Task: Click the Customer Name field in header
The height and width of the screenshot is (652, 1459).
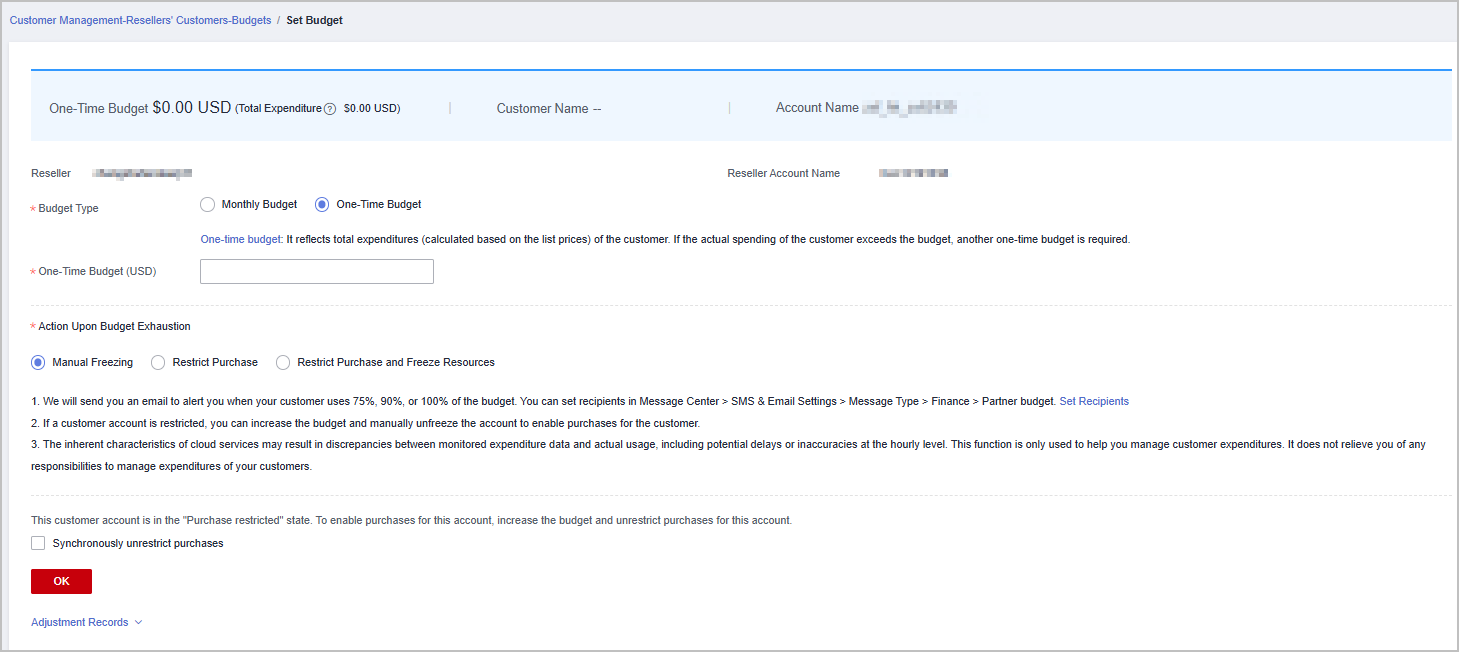Action: click(549, 109)
